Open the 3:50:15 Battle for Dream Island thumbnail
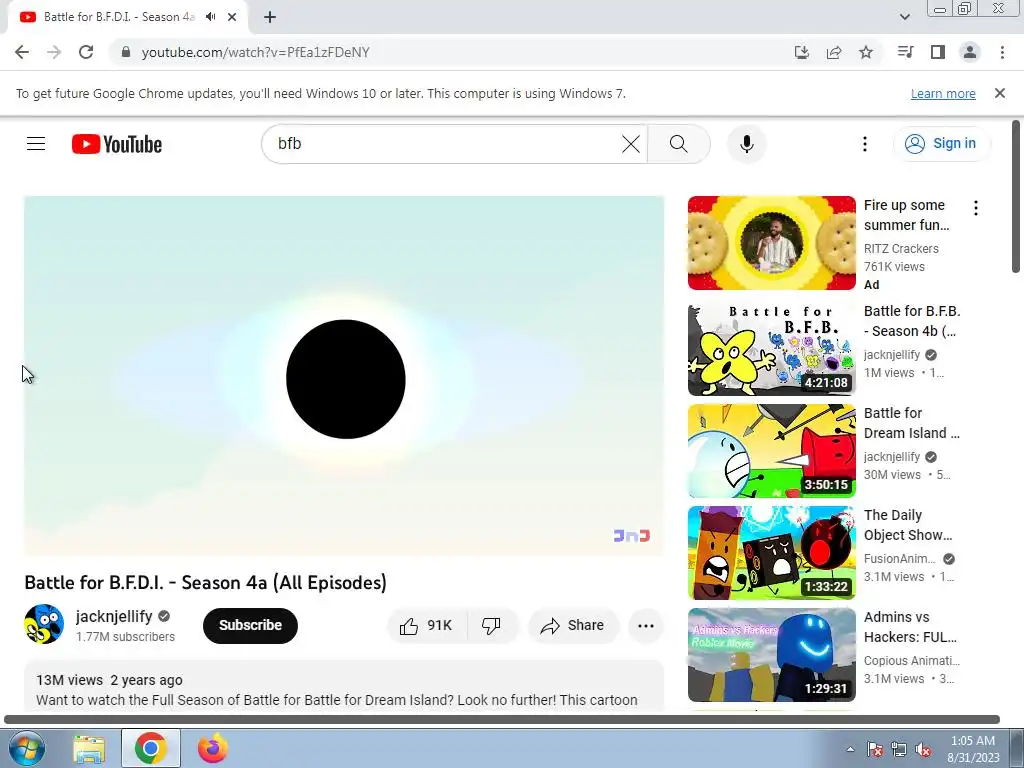Screen dimensions: 1024x768 771,451
